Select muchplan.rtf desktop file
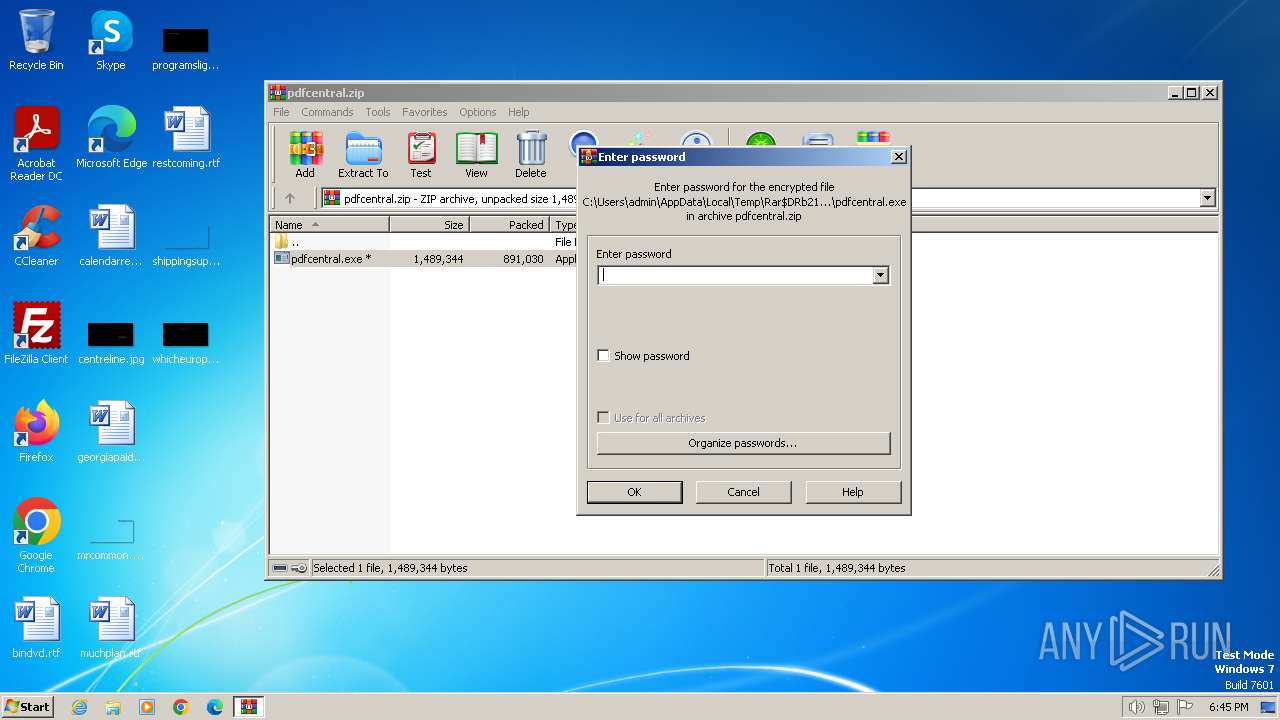Viewport: 1280px width, 720px height. point(110,628)
